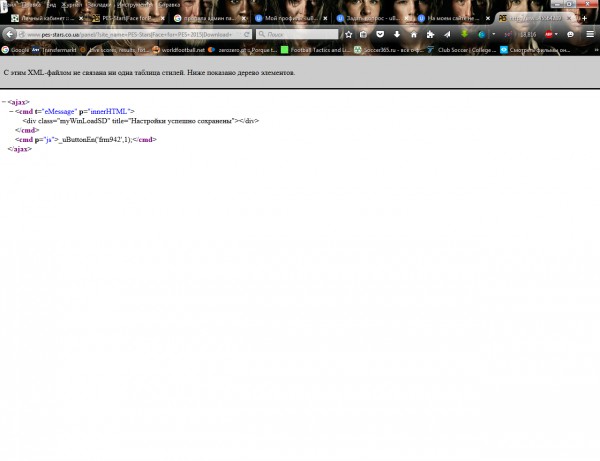
Task: Close the PES-Stars|Face for P... tab
Action: (162, 18)
